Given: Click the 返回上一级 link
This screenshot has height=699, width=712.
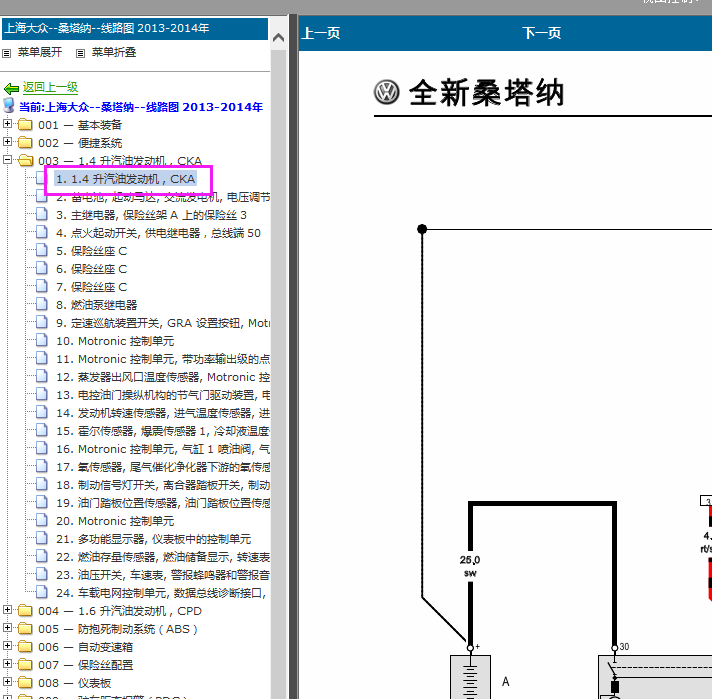Looking at the screenshot, I should tap(50, 87).
